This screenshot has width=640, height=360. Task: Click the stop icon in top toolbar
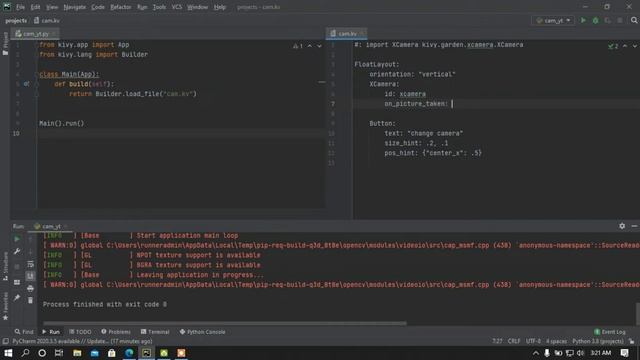point(620,20)
